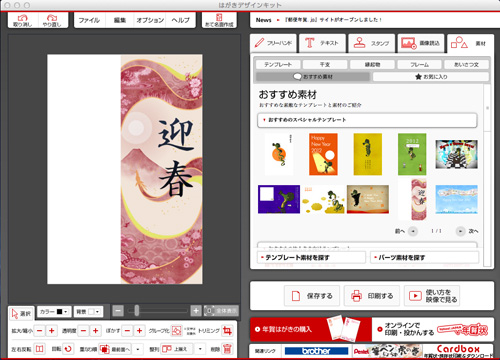Open the News headline link
This screenshot has width=500, height=360.
pos(333,20)
